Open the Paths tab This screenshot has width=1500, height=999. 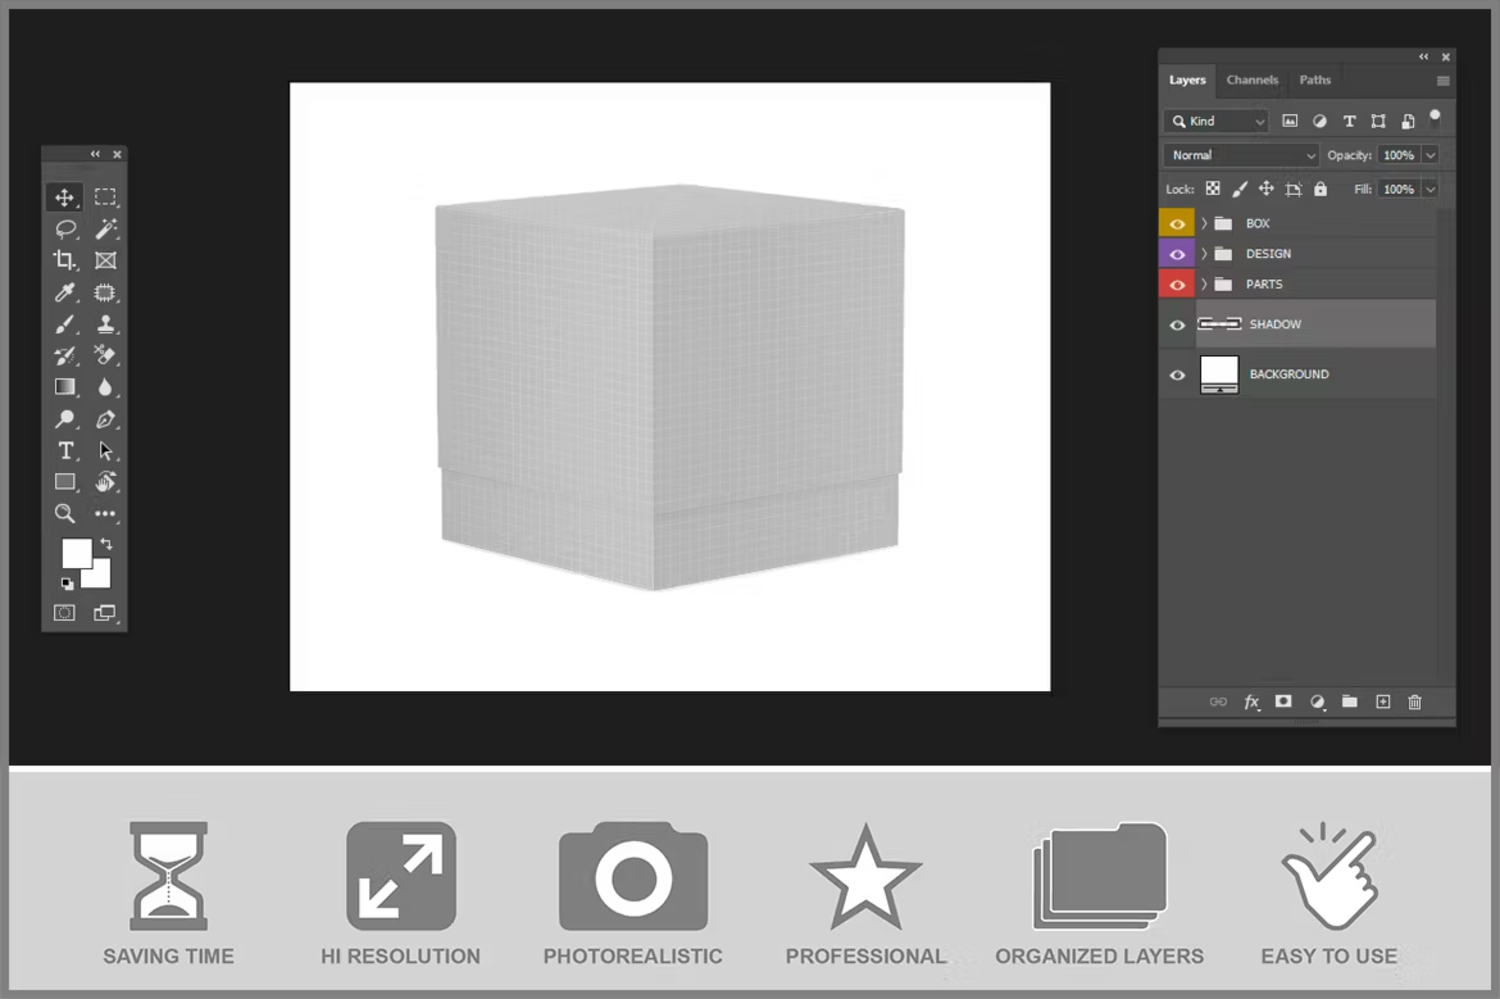pyautogui.click(x=1315, y=80)
